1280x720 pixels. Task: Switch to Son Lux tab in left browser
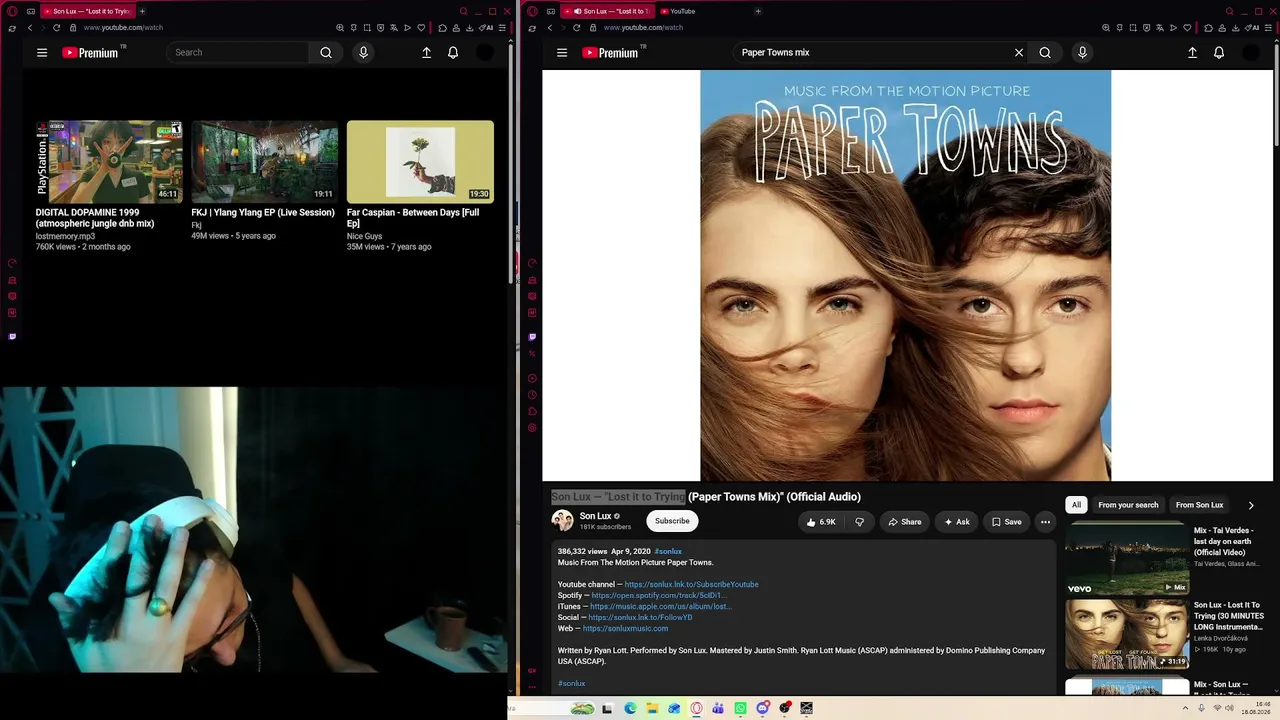click(88, 11)
